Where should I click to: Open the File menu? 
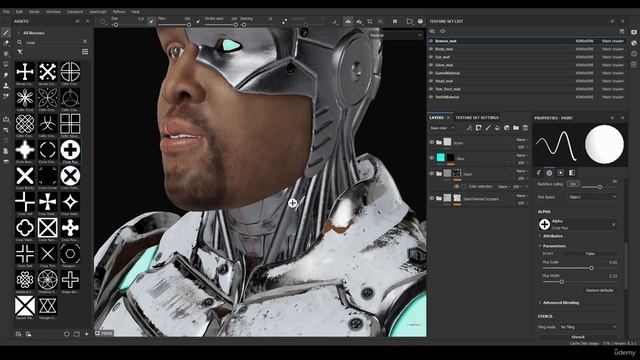coord(6,12)
